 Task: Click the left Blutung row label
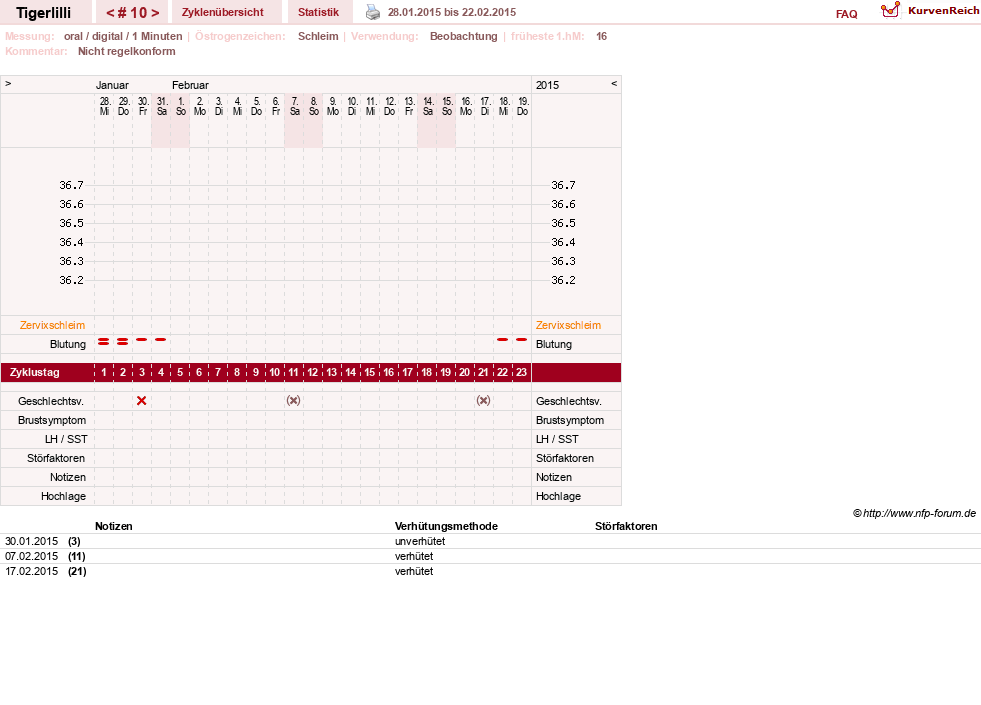coord(68,344)
